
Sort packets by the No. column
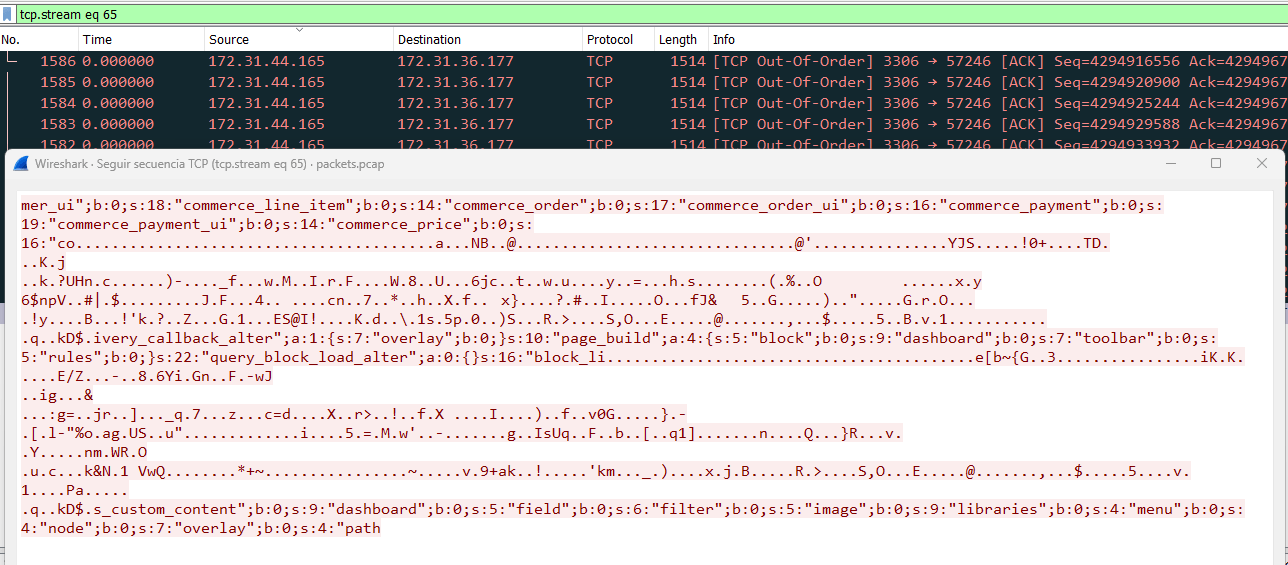[39, 40]
